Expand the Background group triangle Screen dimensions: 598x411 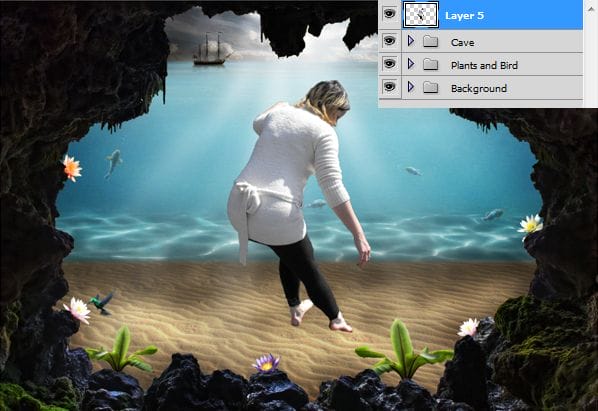(x=411, y=87)
